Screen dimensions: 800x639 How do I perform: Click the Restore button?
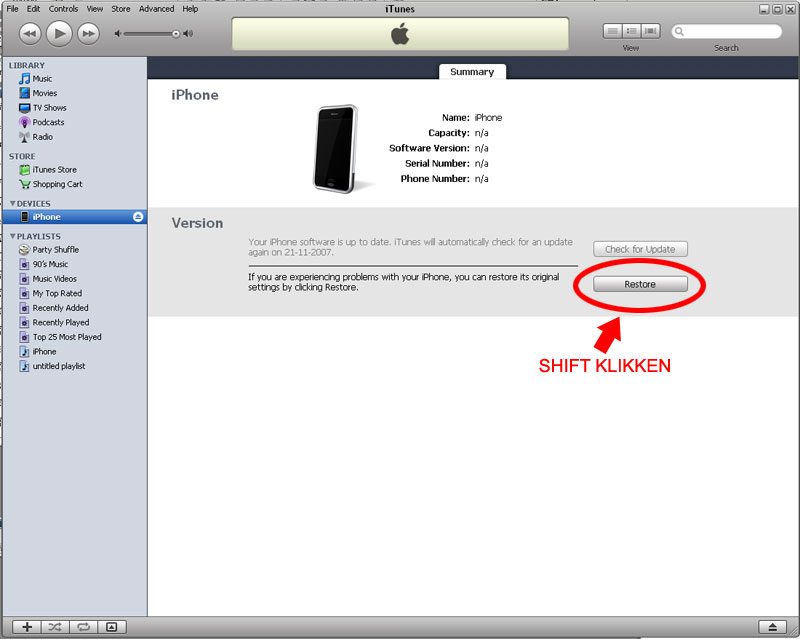(640, 284)
